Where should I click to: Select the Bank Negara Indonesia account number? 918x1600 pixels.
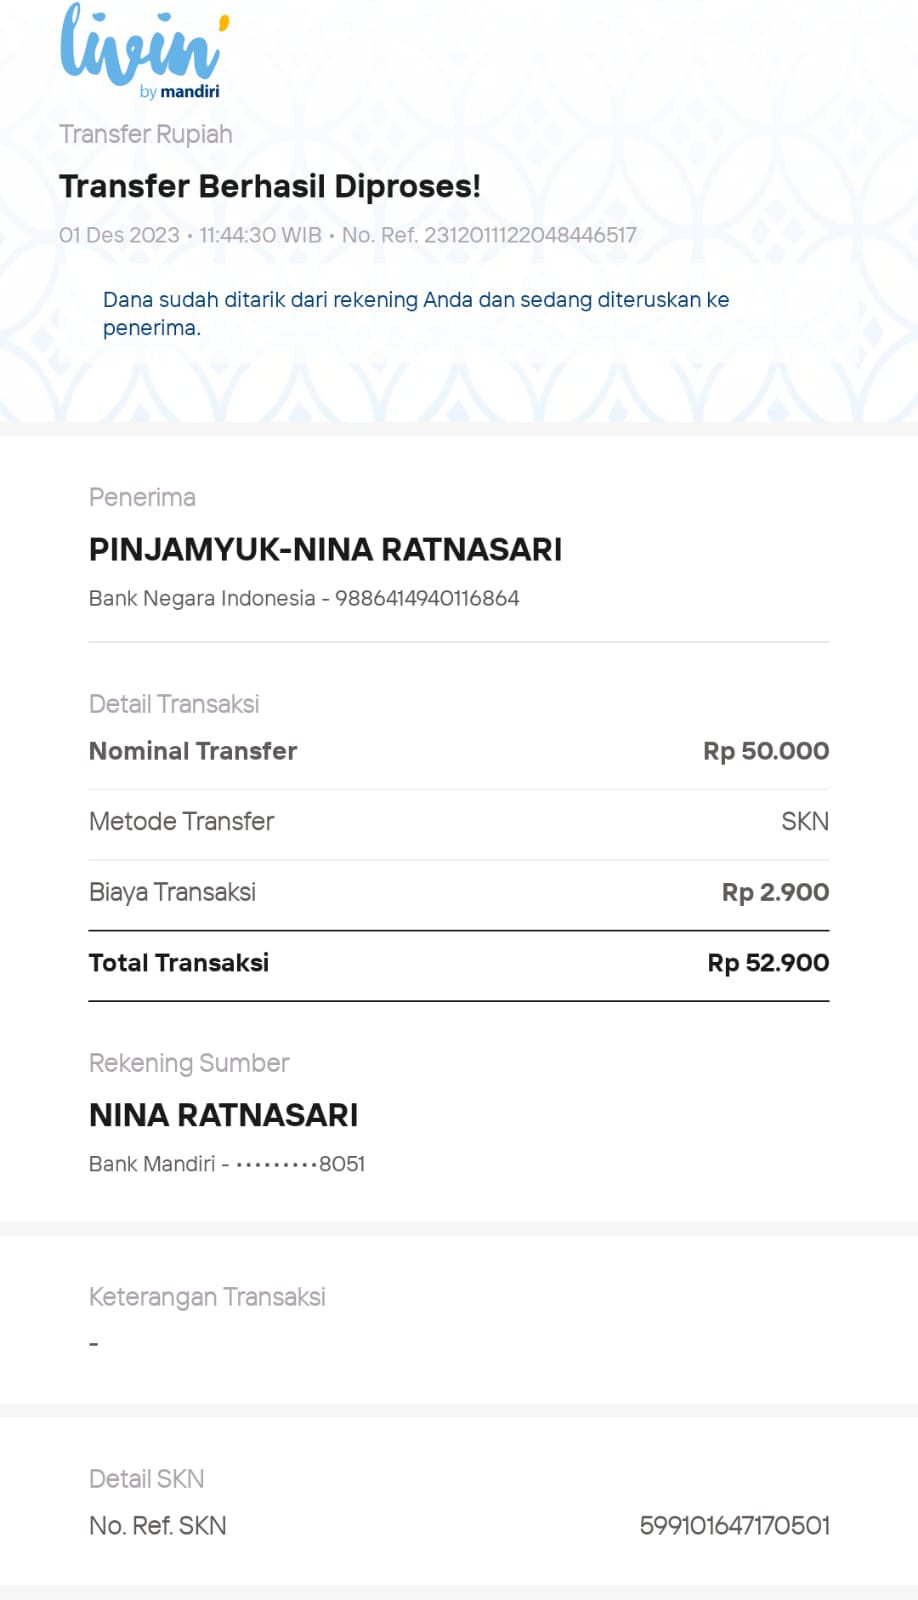[427, 598]
